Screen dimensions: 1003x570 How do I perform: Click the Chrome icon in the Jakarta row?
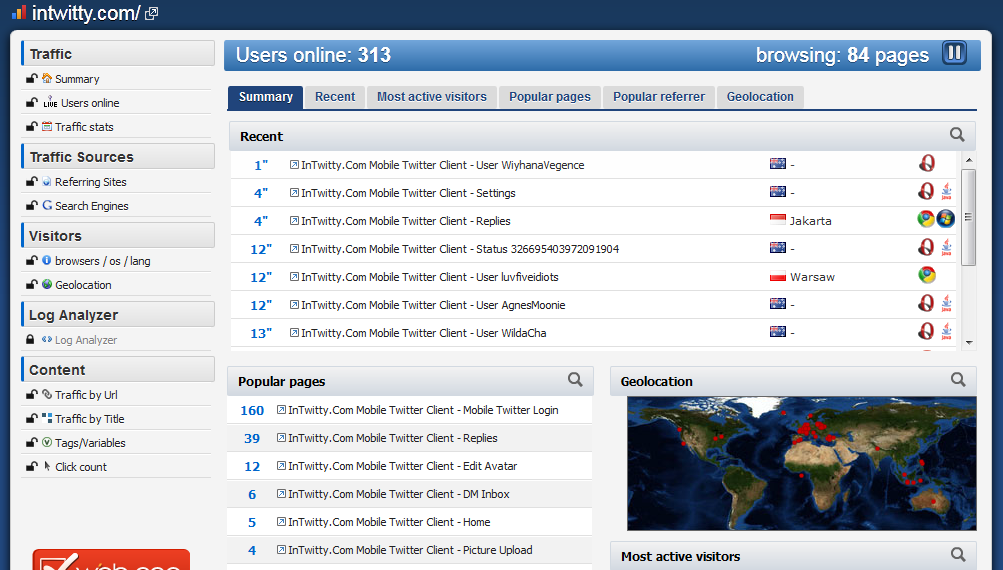[x=926, y=219]
